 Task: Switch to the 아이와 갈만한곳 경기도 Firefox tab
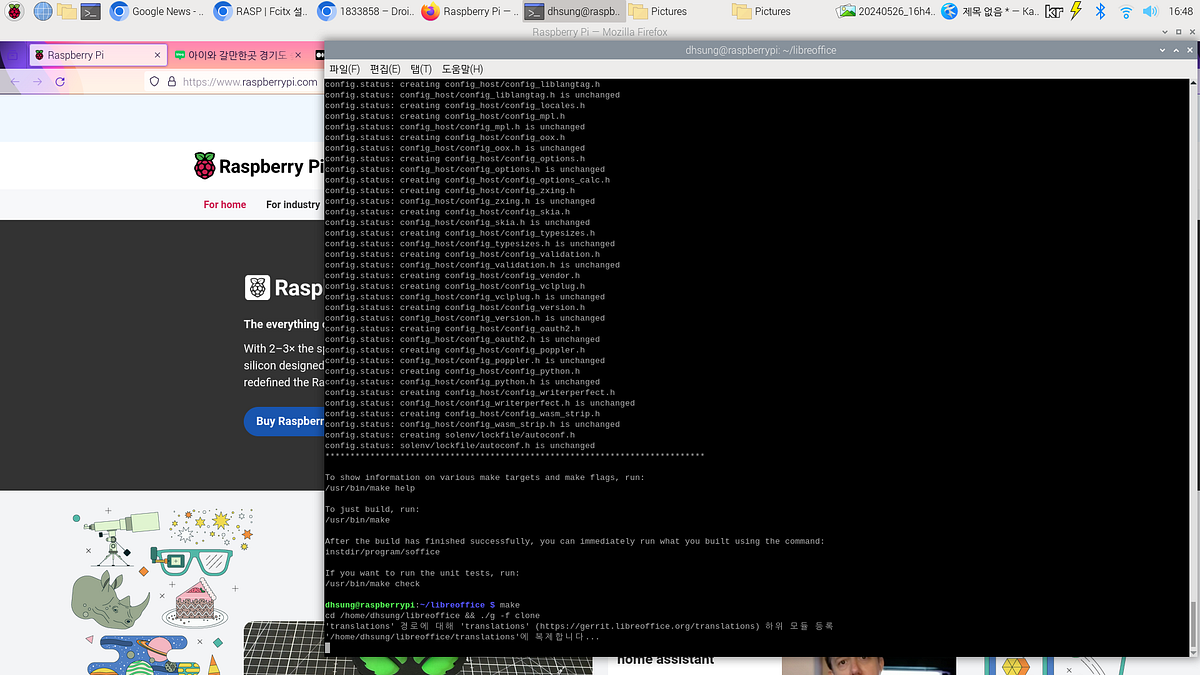pyautogui.click(x=238, y=55)
